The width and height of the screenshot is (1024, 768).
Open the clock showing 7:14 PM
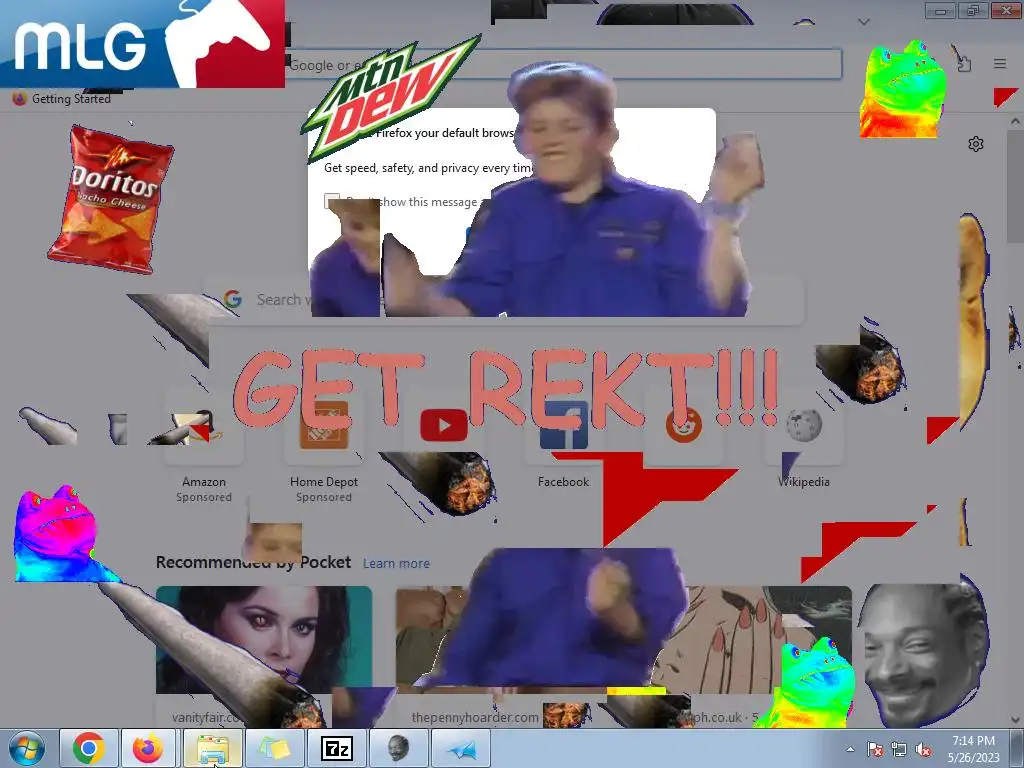click(x=973, y=749)
